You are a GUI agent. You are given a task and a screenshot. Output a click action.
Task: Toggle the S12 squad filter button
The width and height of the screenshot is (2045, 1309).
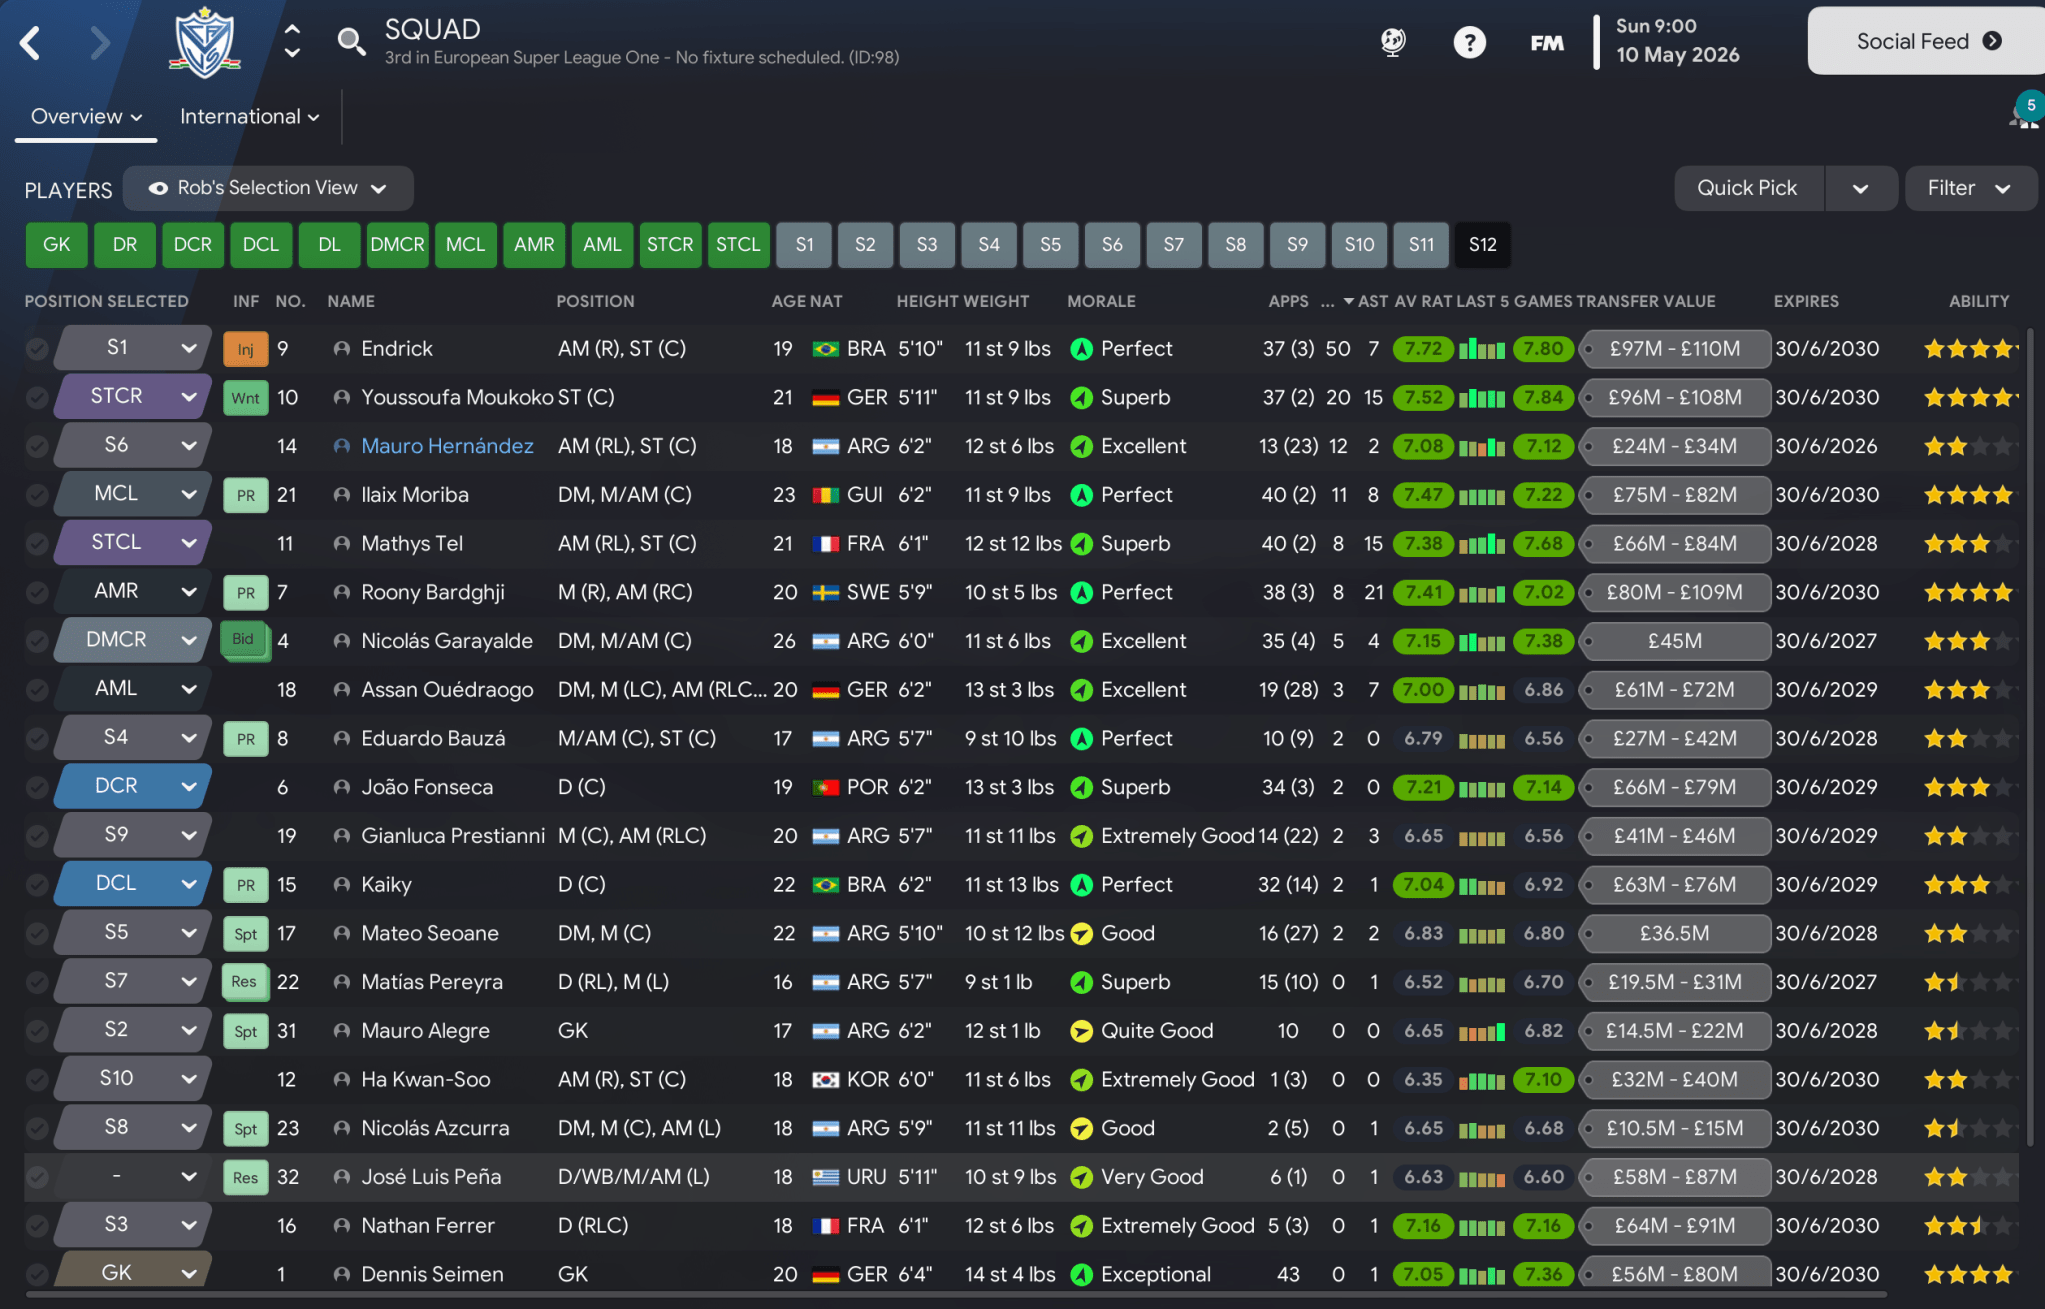pos(1481,244)
